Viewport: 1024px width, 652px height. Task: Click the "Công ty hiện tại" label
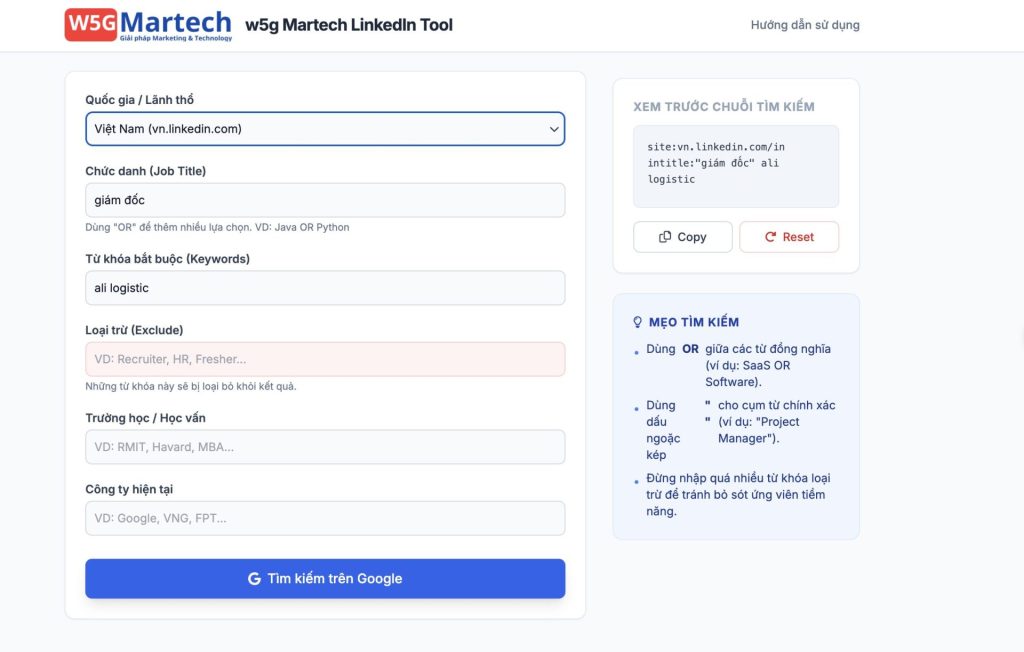[138, 489]
